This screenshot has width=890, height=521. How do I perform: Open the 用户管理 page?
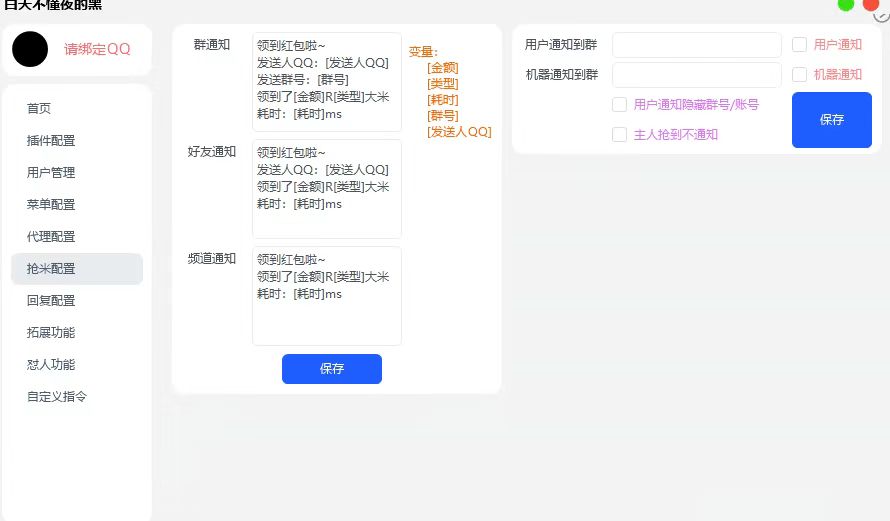(x=51, y=173)
